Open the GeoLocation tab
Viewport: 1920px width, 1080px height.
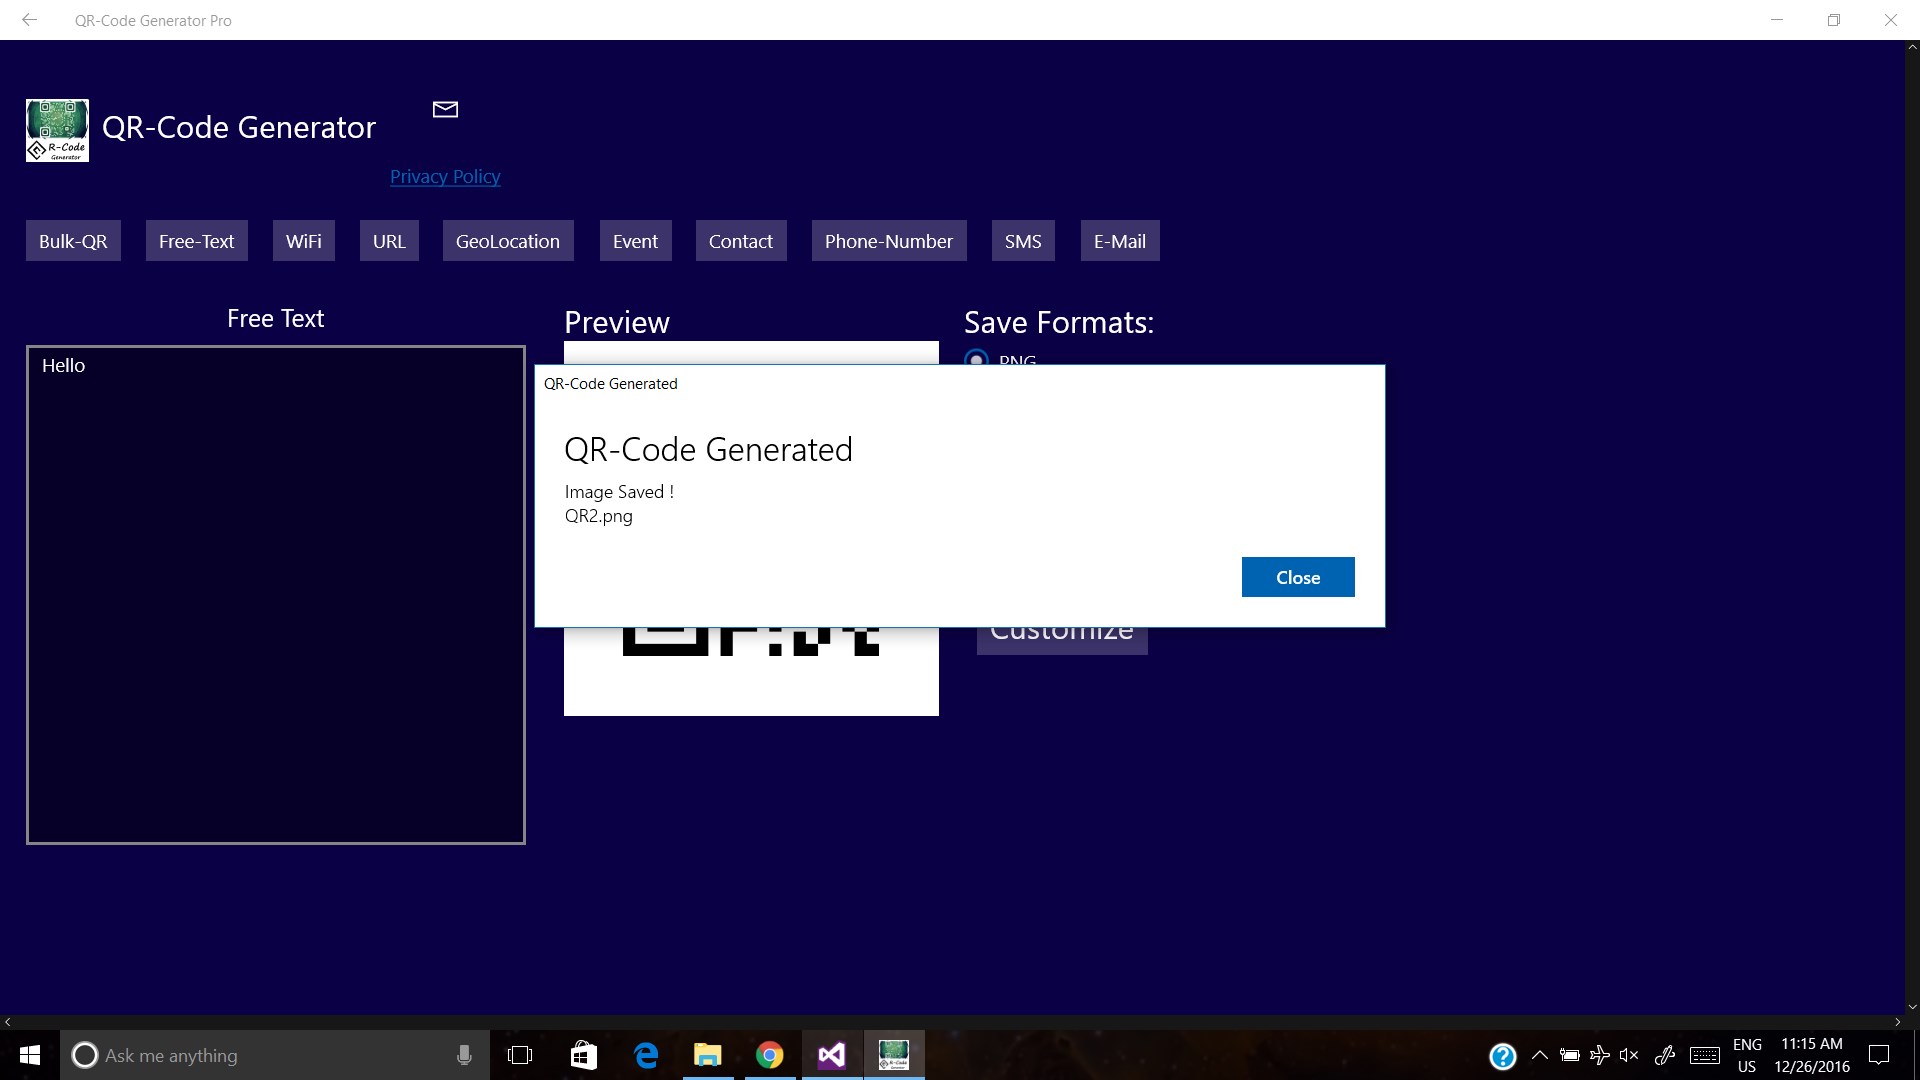(x=507, y=241)
